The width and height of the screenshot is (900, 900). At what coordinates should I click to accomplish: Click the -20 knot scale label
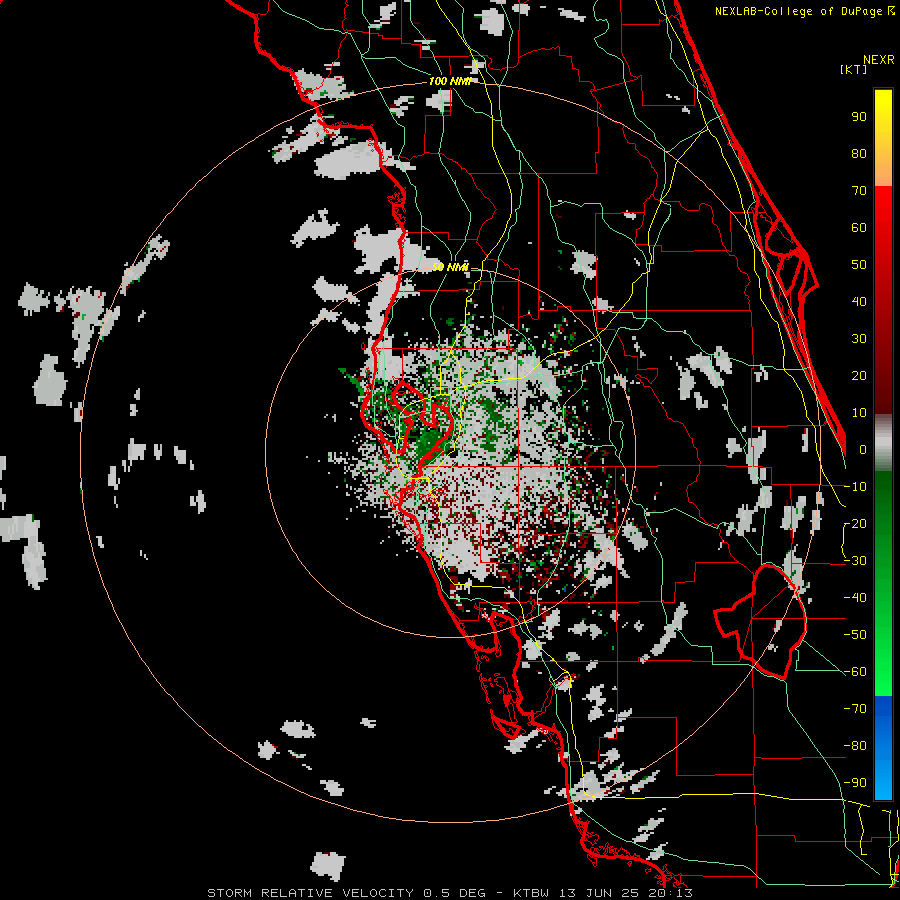(855, 523)
